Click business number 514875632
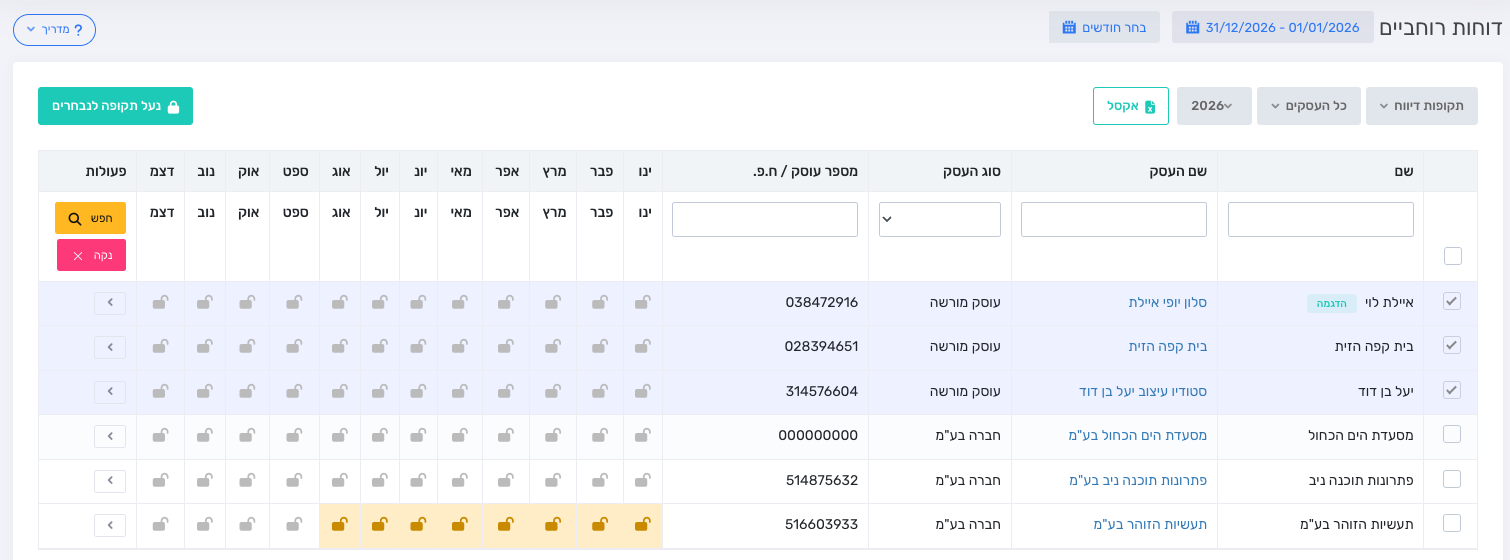This screenshot has width=1510, height=560. (822, 480)
